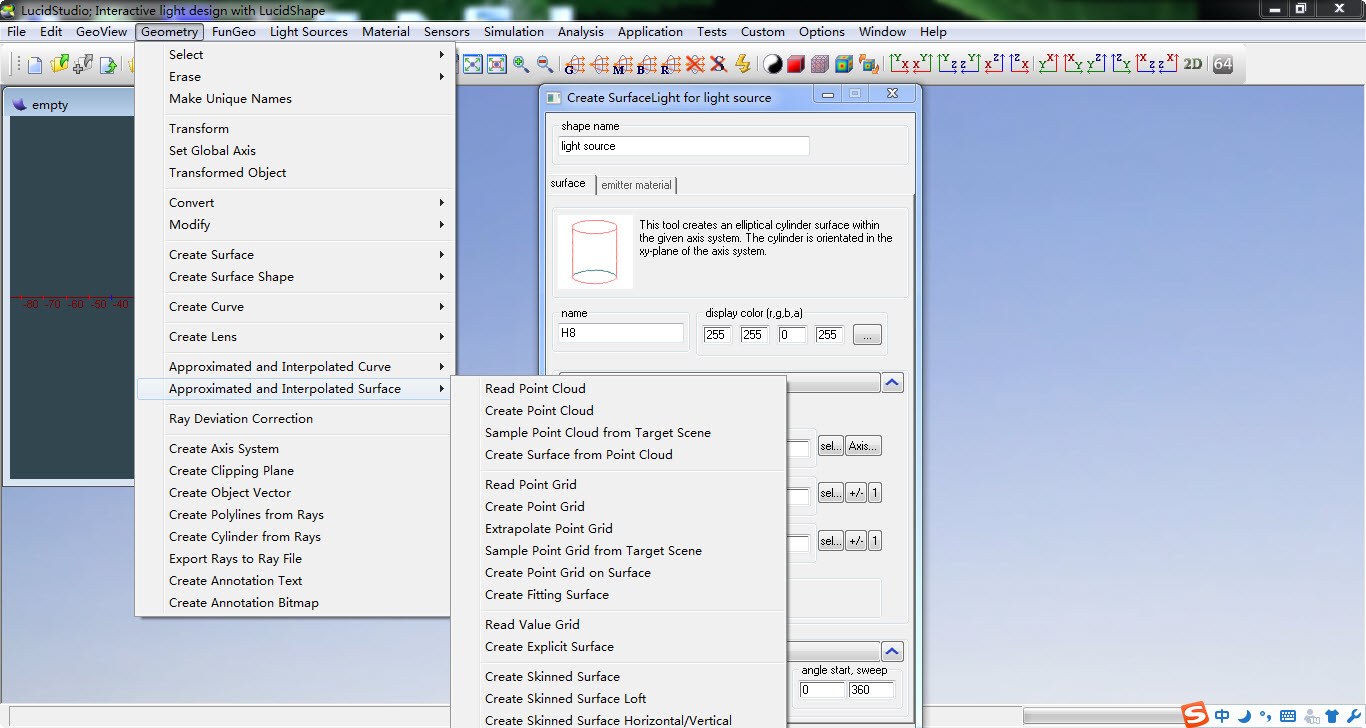Click the first sel... button beside Axis...
This screenshot has width=1366, height=728.
click(x=831, y=446)
